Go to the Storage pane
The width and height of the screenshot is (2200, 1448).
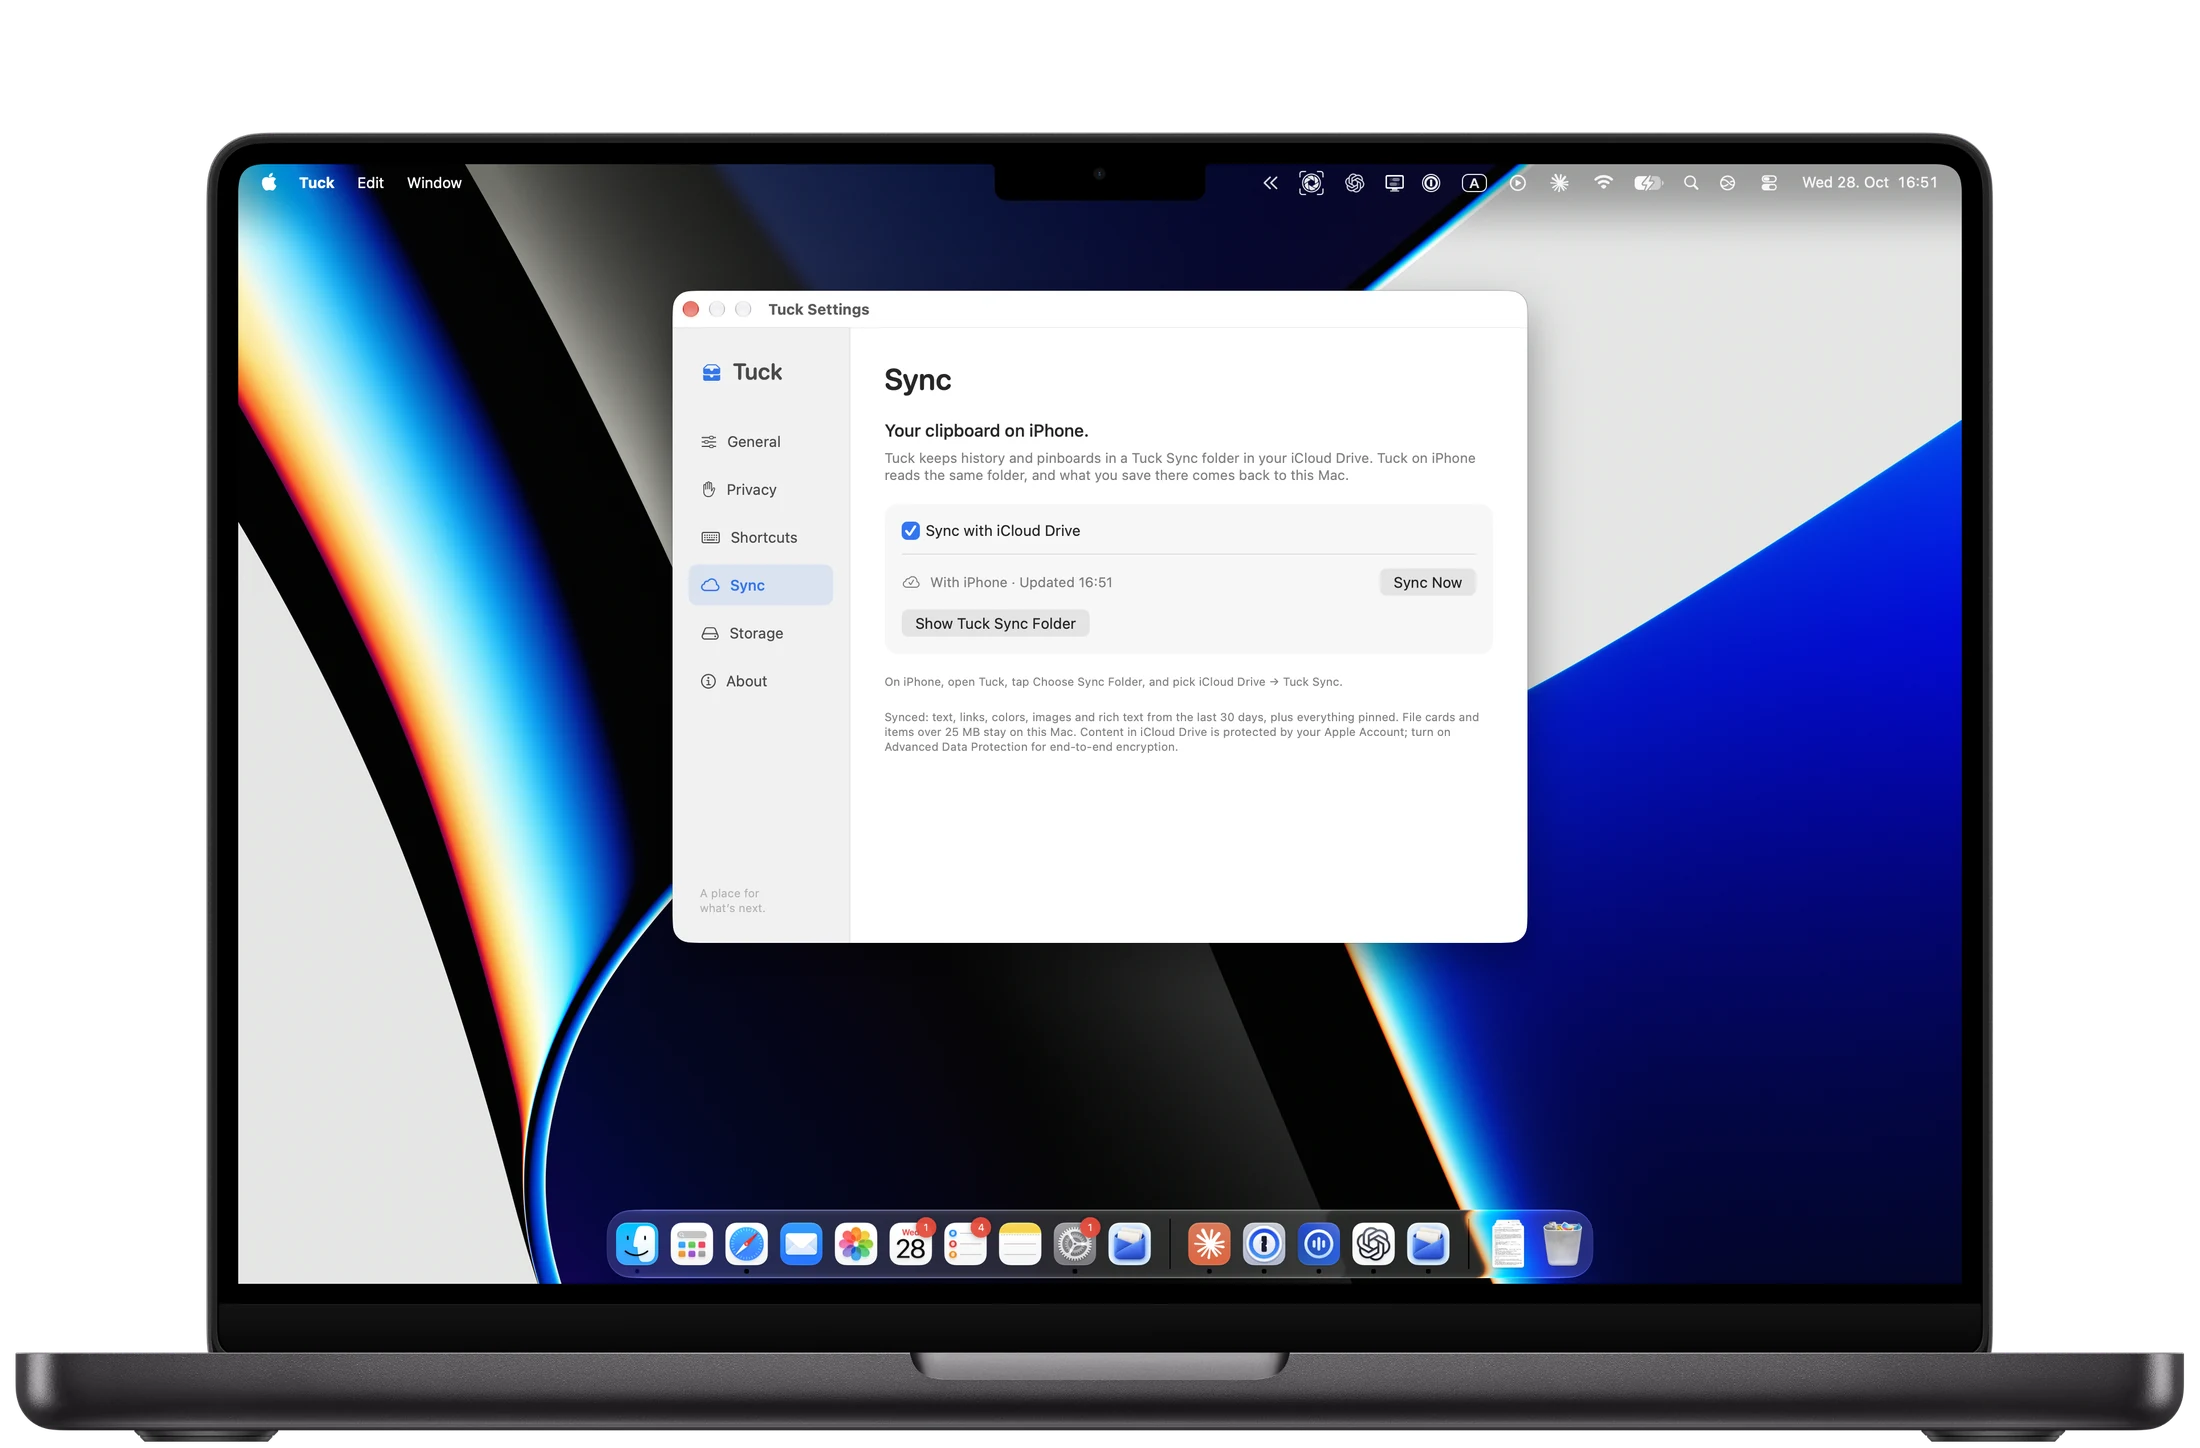click(x=760, y=634)
